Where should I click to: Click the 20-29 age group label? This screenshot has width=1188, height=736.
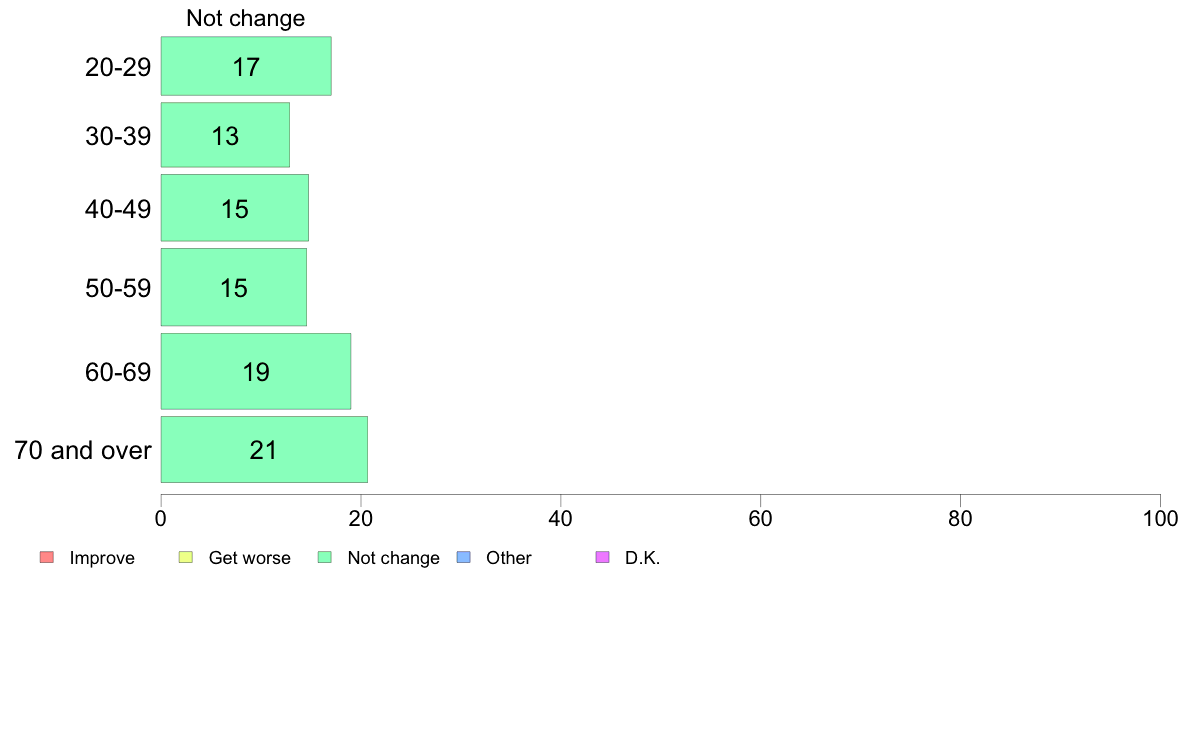click(x=118, y=67)
